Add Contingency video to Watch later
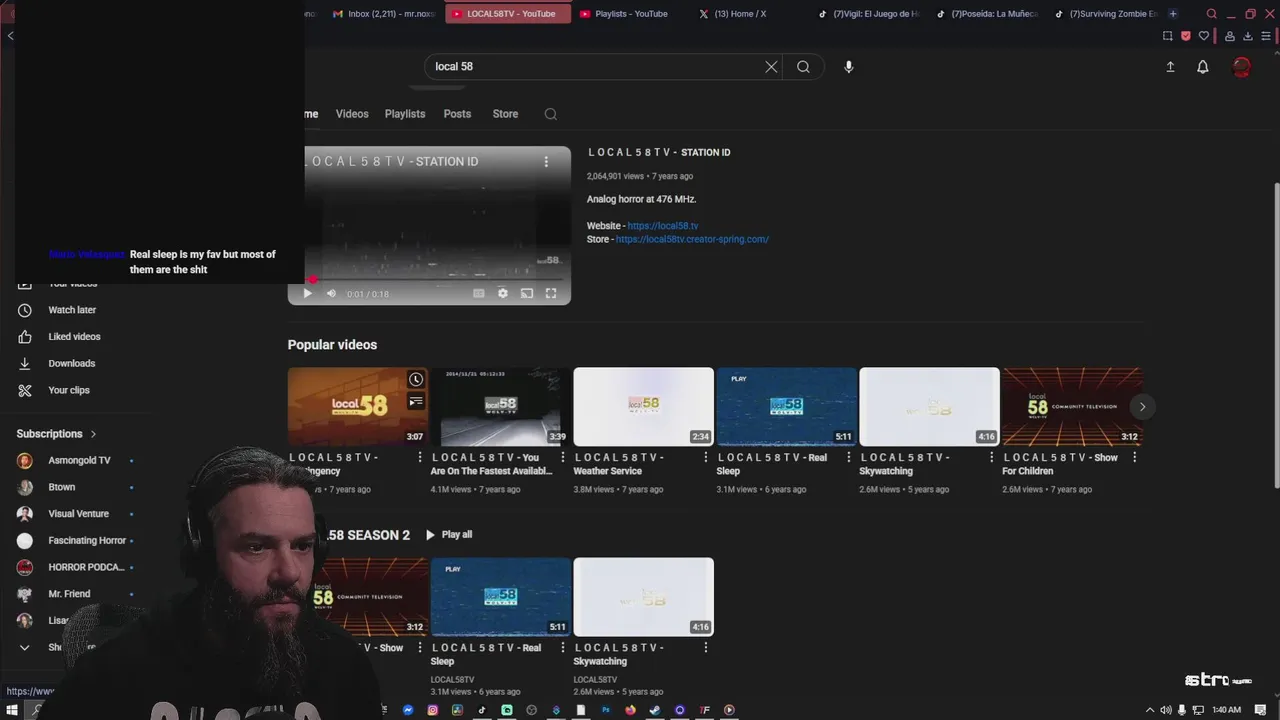 416,380
